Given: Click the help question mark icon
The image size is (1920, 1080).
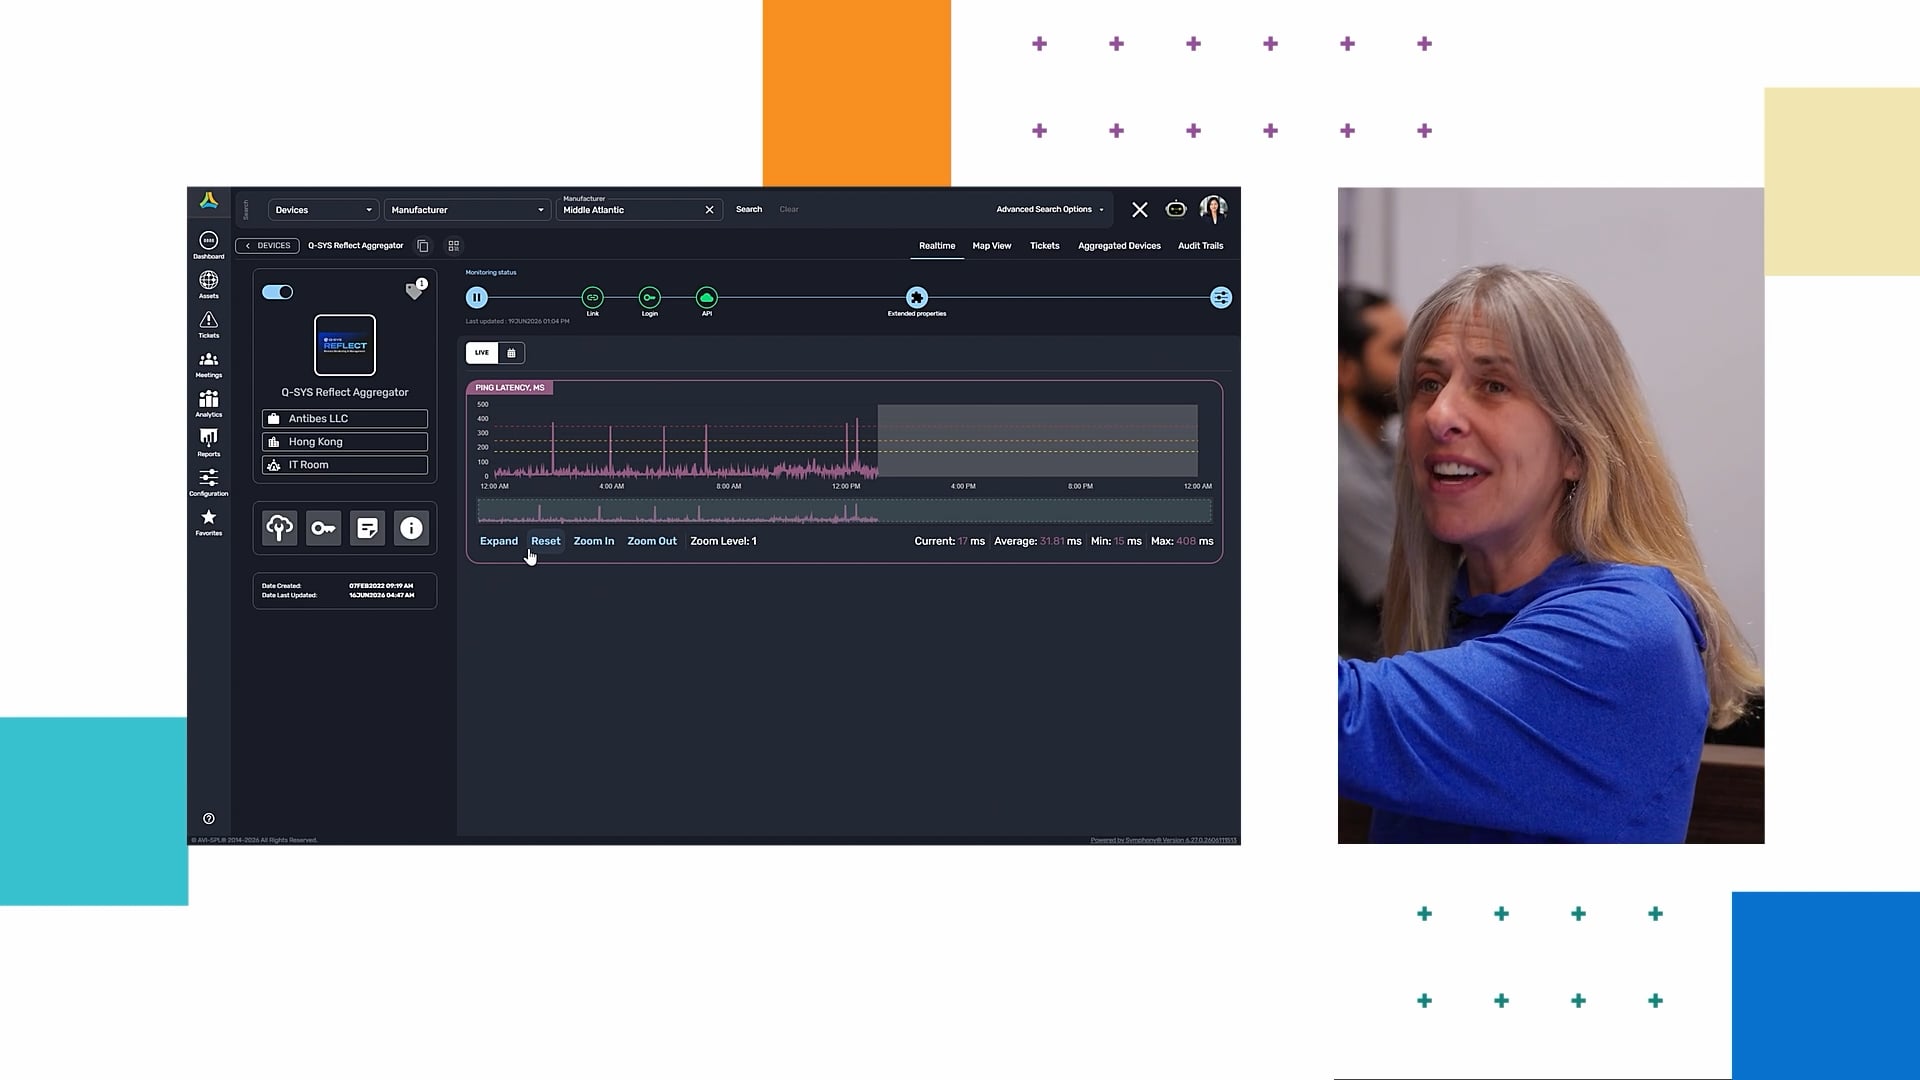Looking at the screenshot, I should pos(208,818).
